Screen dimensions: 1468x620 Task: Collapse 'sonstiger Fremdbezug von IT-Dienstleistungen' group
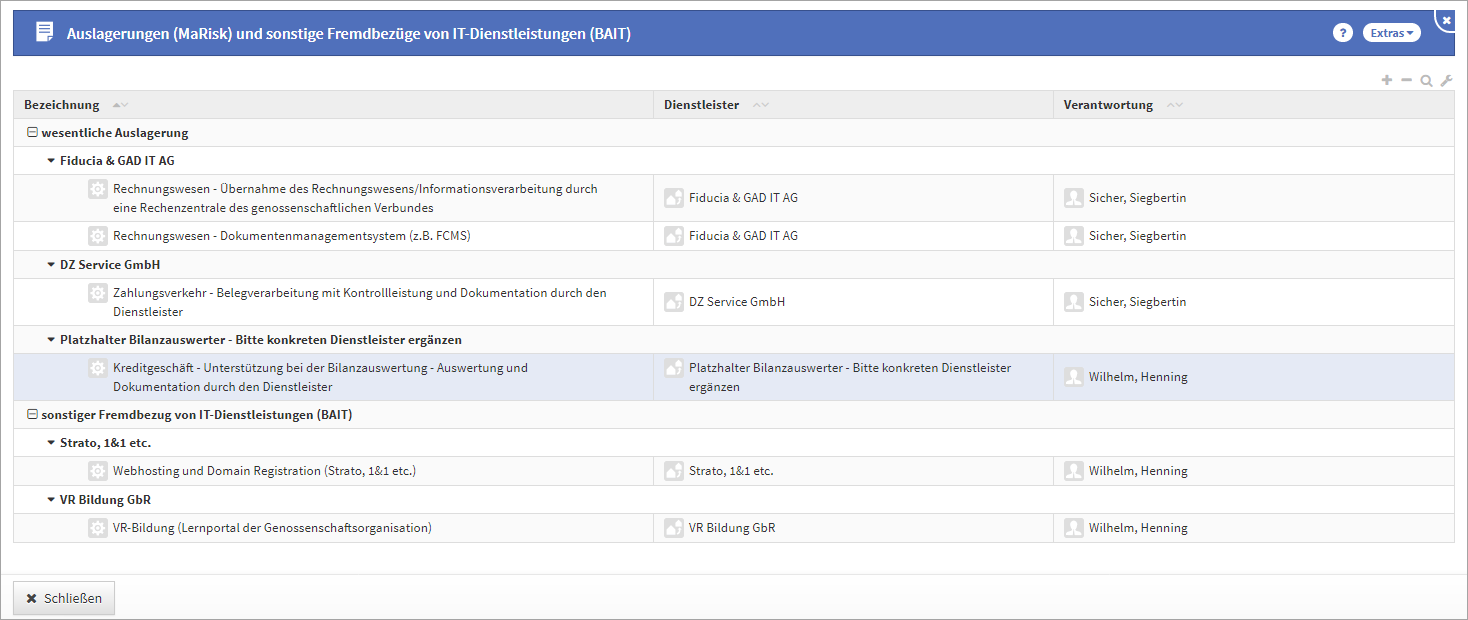click(32, 415)
